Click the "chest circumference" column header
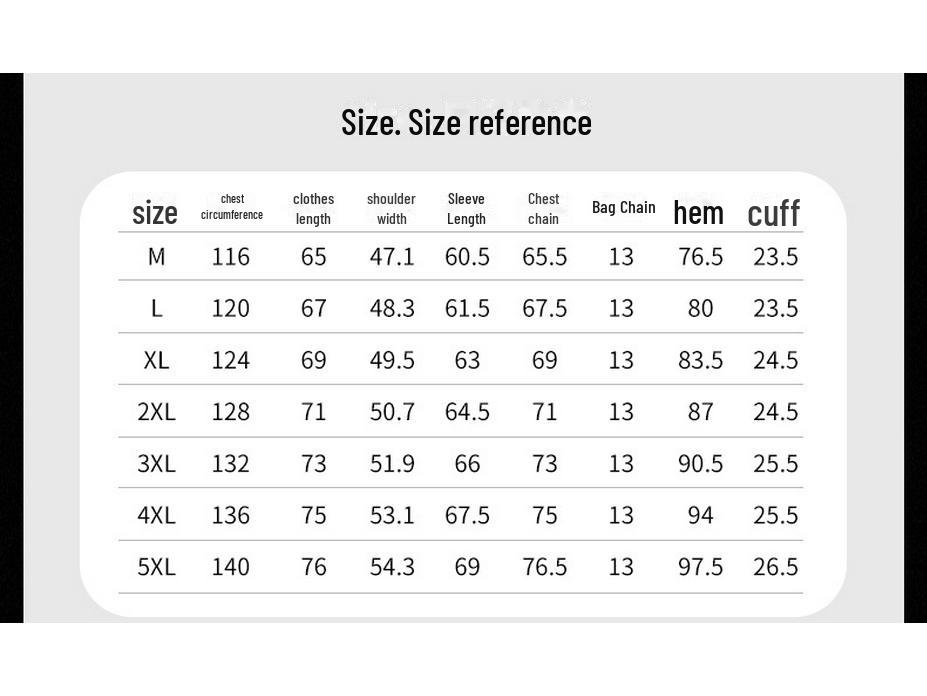 point(232,207)
